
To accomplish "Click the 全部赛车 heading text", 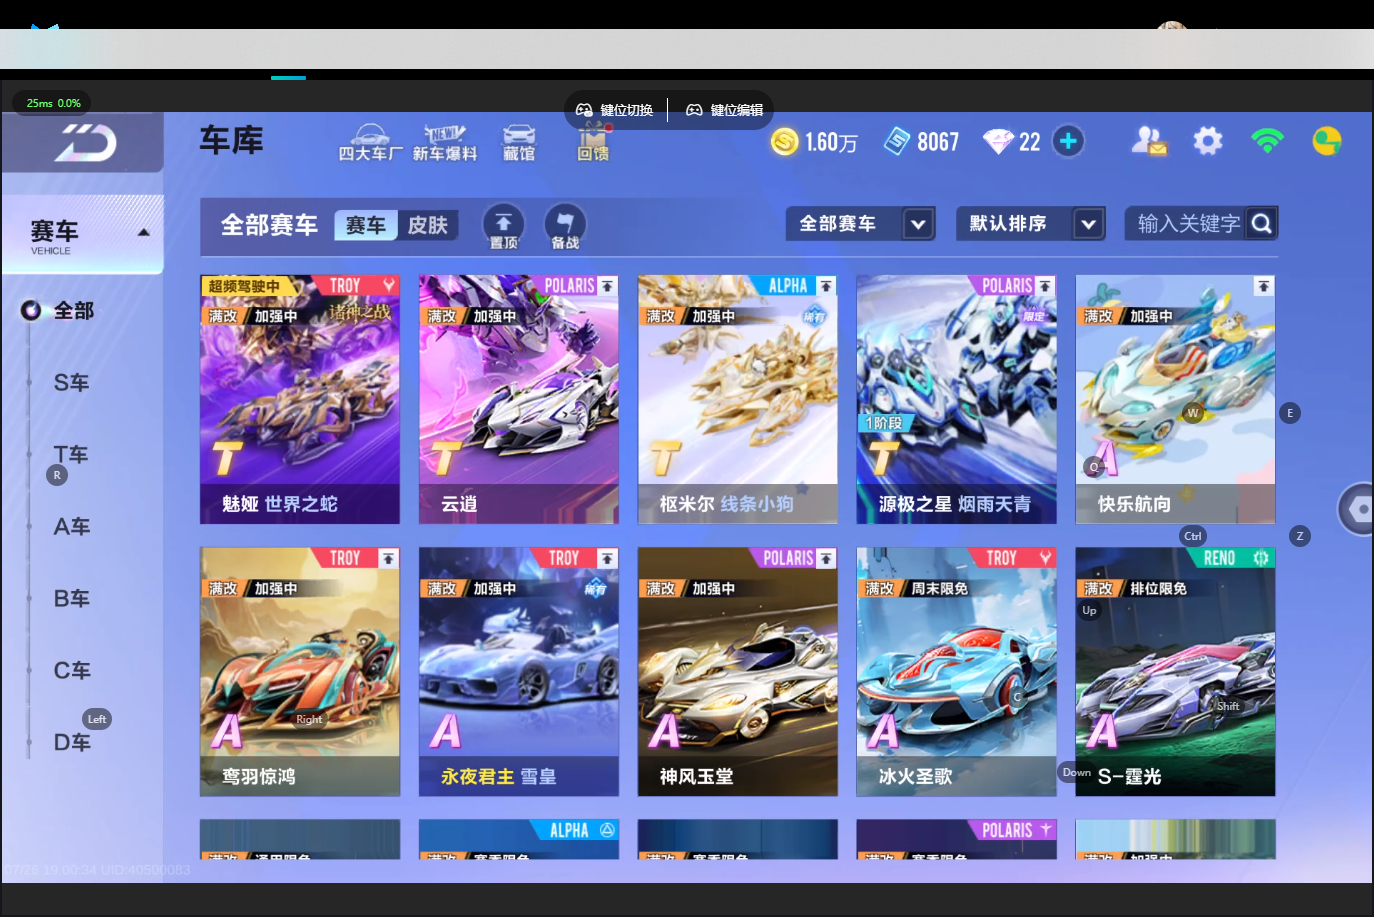I will coord(269,225).
